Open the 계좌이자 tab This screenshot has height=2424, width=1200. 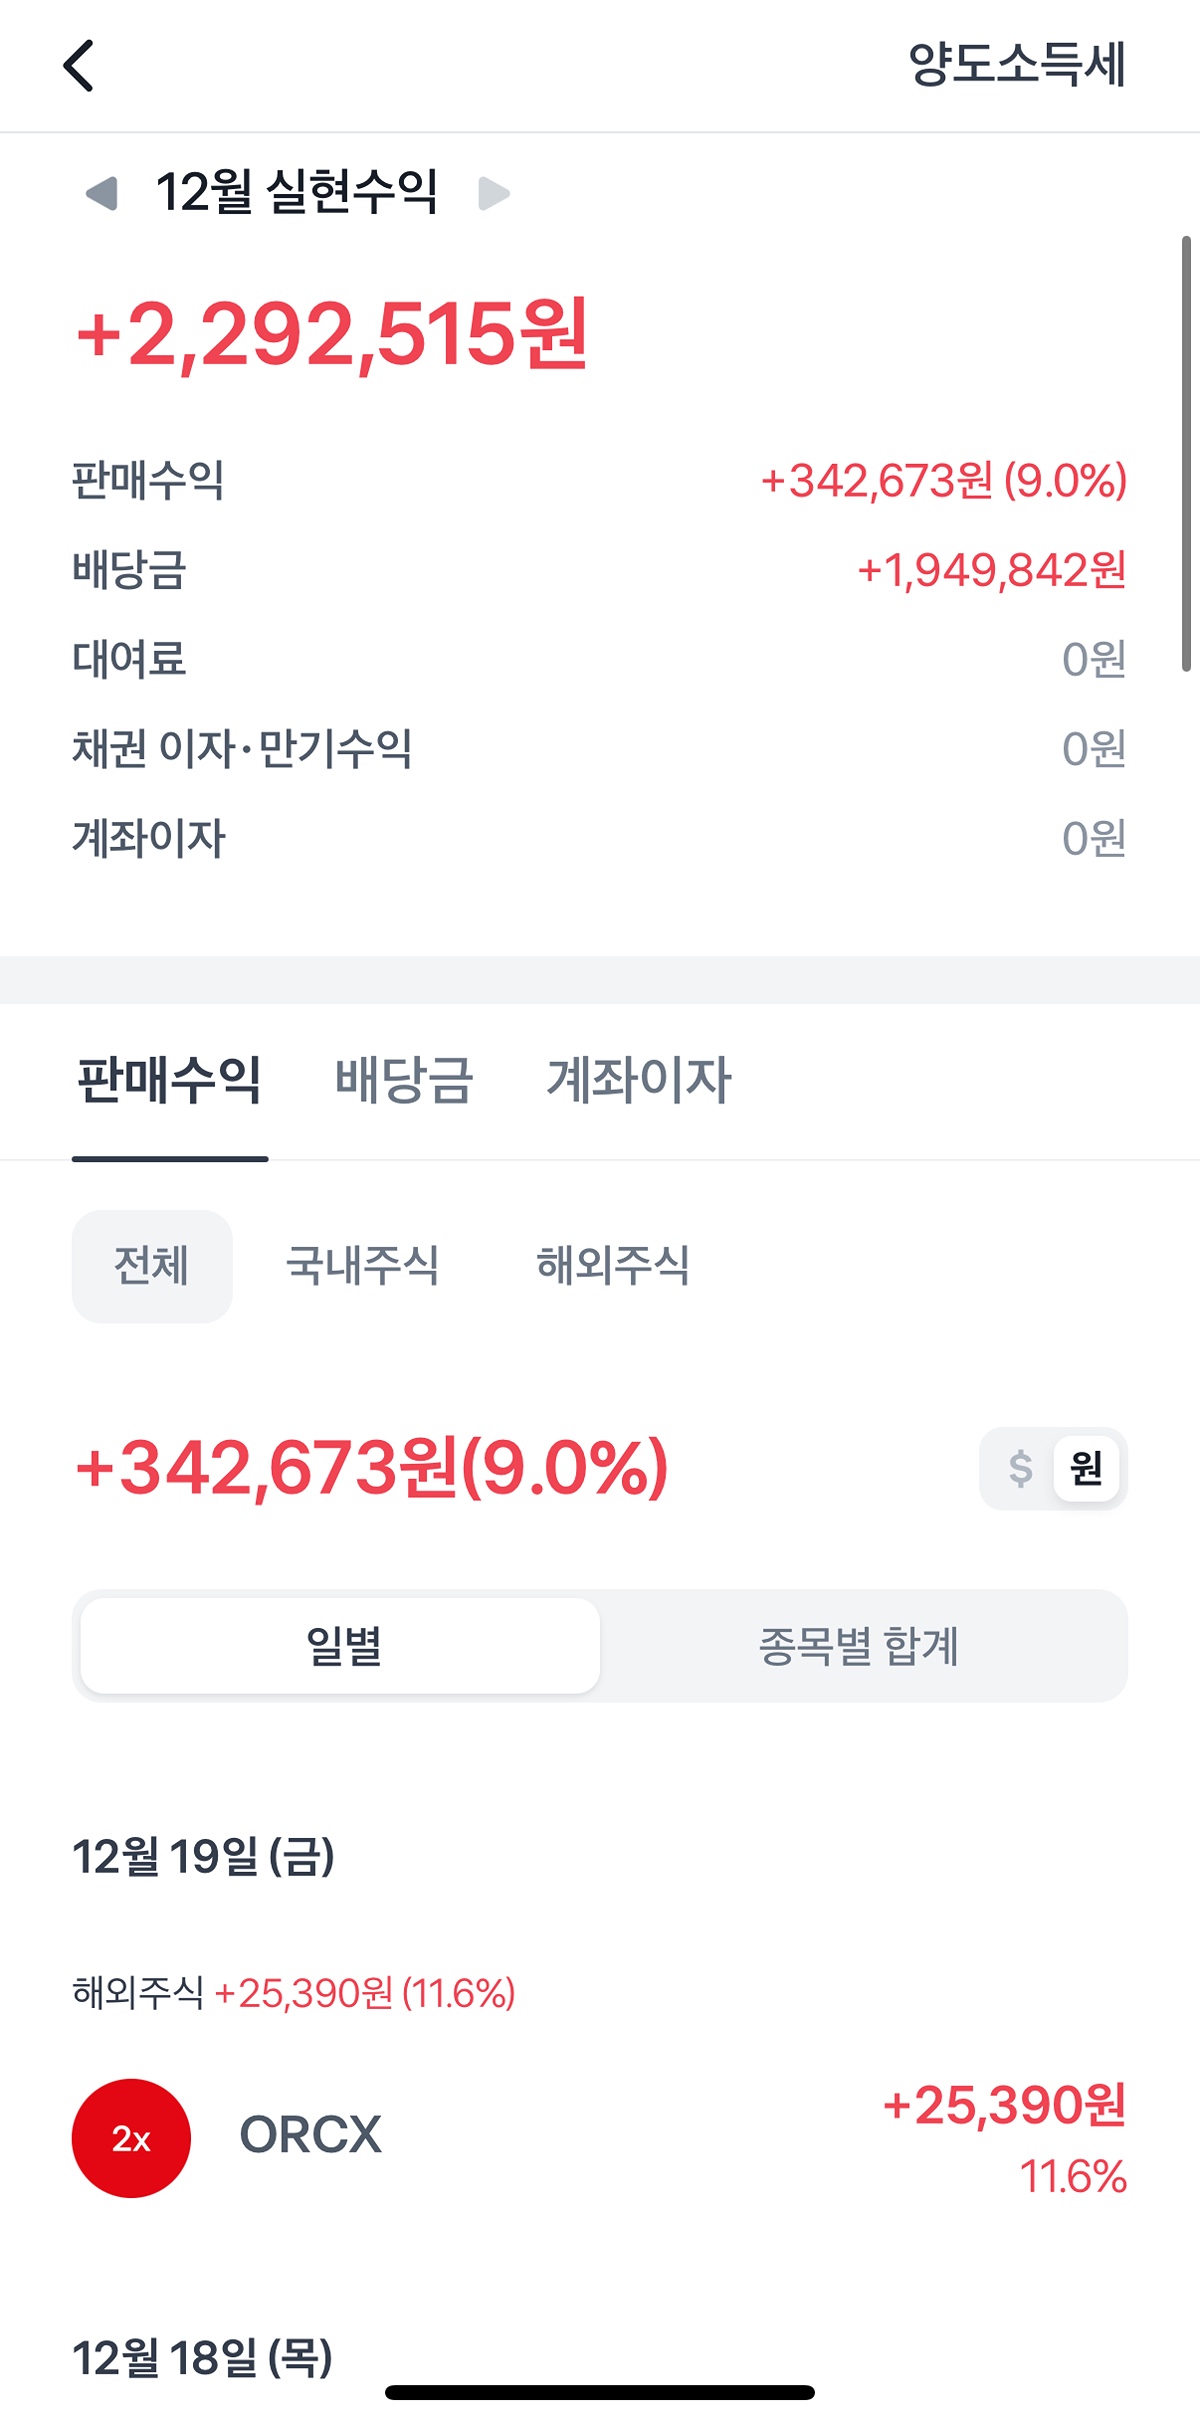coord(638,1080)
